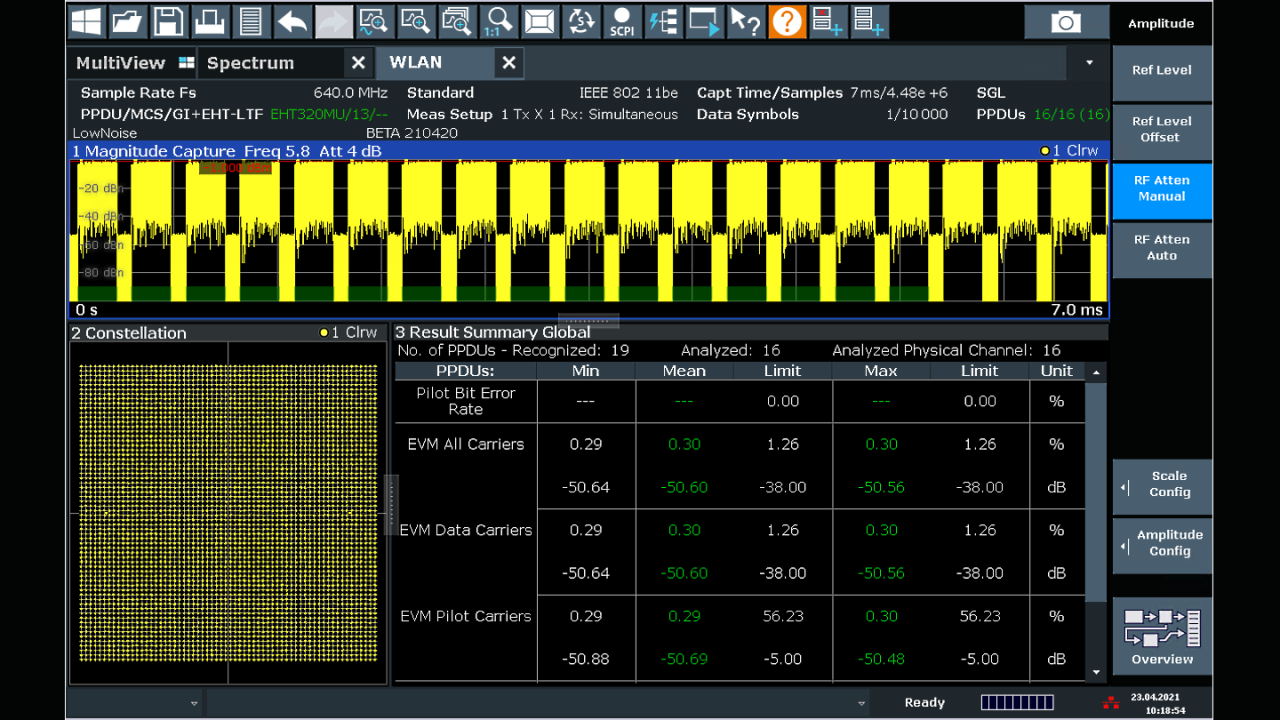Click the EHT320MU/13/-- PPDU setting
The height and width of the screenshot is (720, 1280).
tap(328, 114)
